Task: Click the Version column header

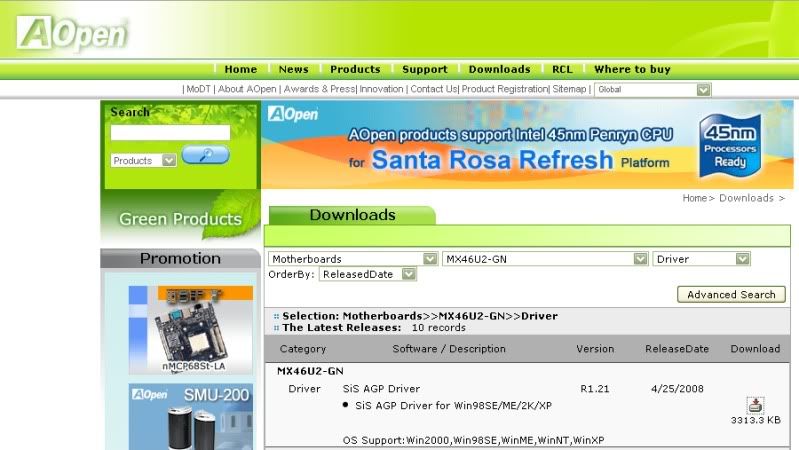Action: tap(595, 349)
